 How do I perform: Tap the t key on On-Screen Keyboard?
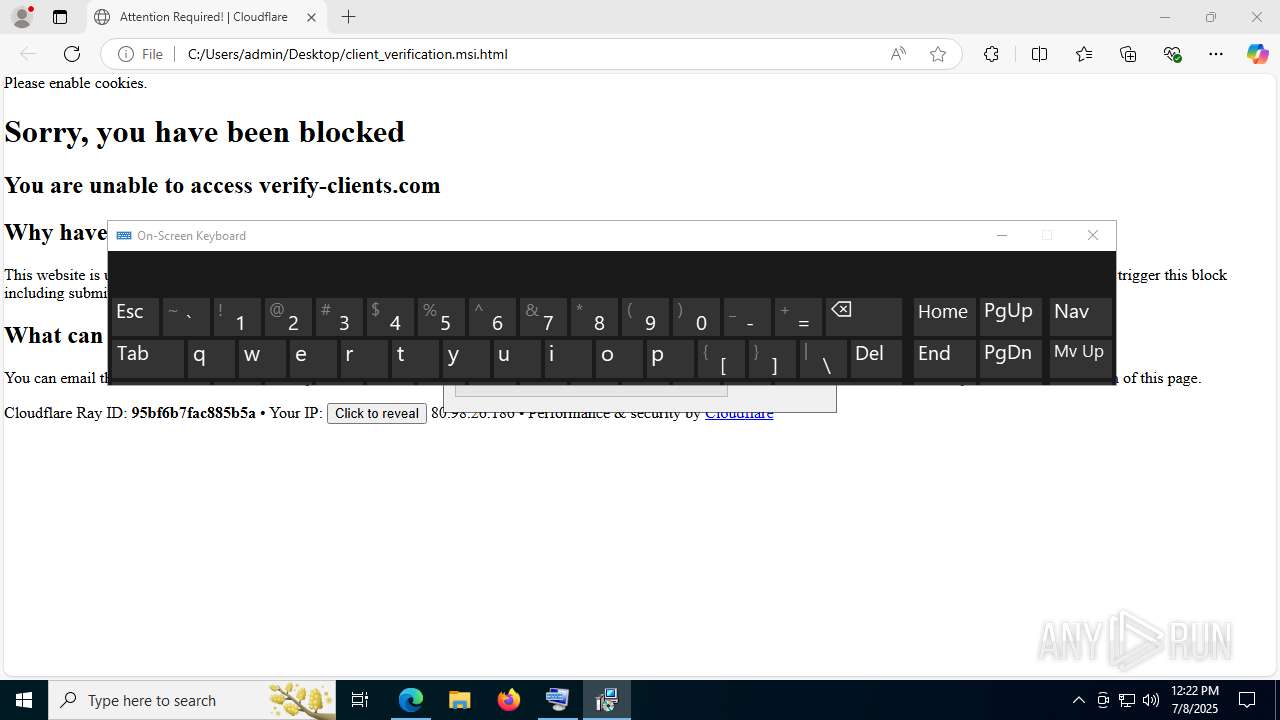pyautogui.click(x=415, y=358)
